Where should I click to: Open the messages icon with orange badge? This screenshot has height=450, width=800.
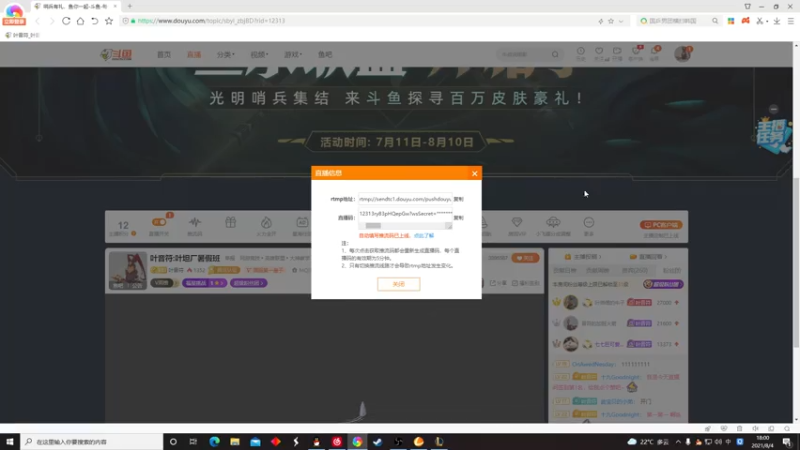[655, 53]
